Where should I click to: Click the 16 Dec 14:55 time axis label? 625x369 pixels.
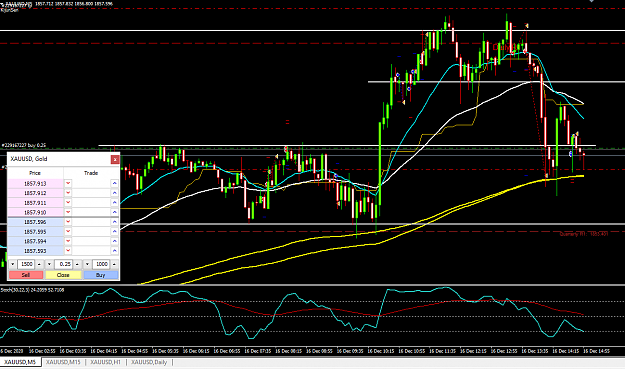[x=597, y=351]
